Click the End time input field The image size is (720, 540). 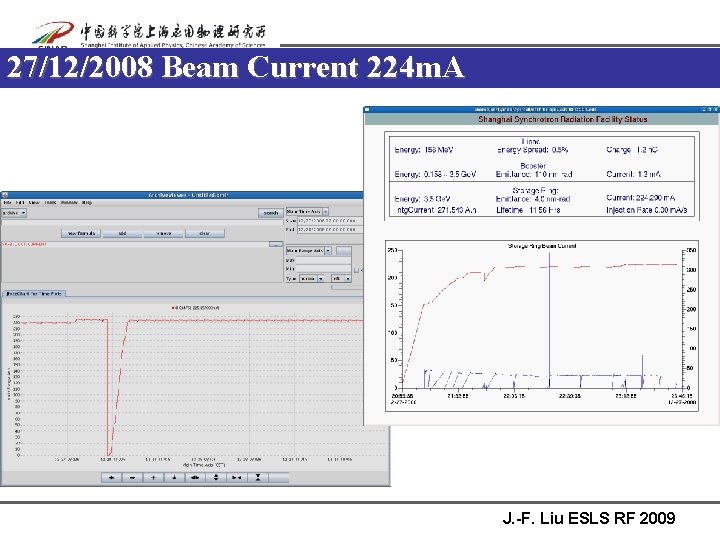pos(330,229)
